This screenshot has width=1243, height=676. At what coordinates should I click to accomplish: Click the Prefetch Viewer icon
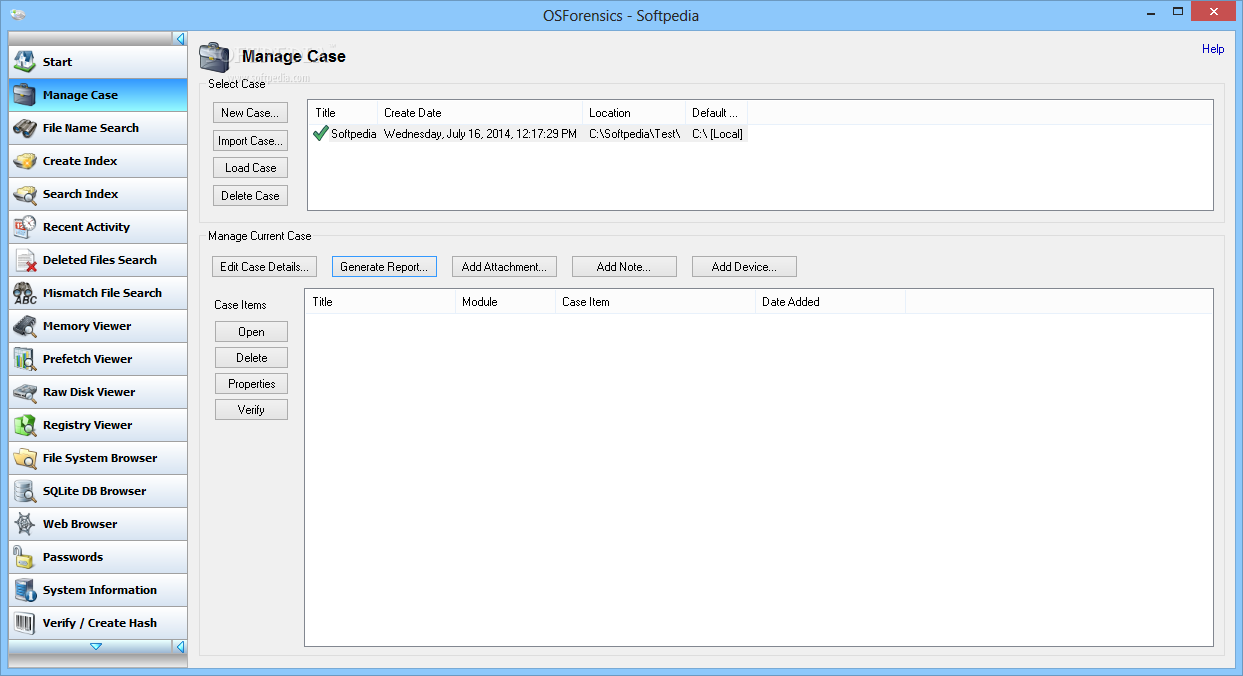[x=25, y=359]
